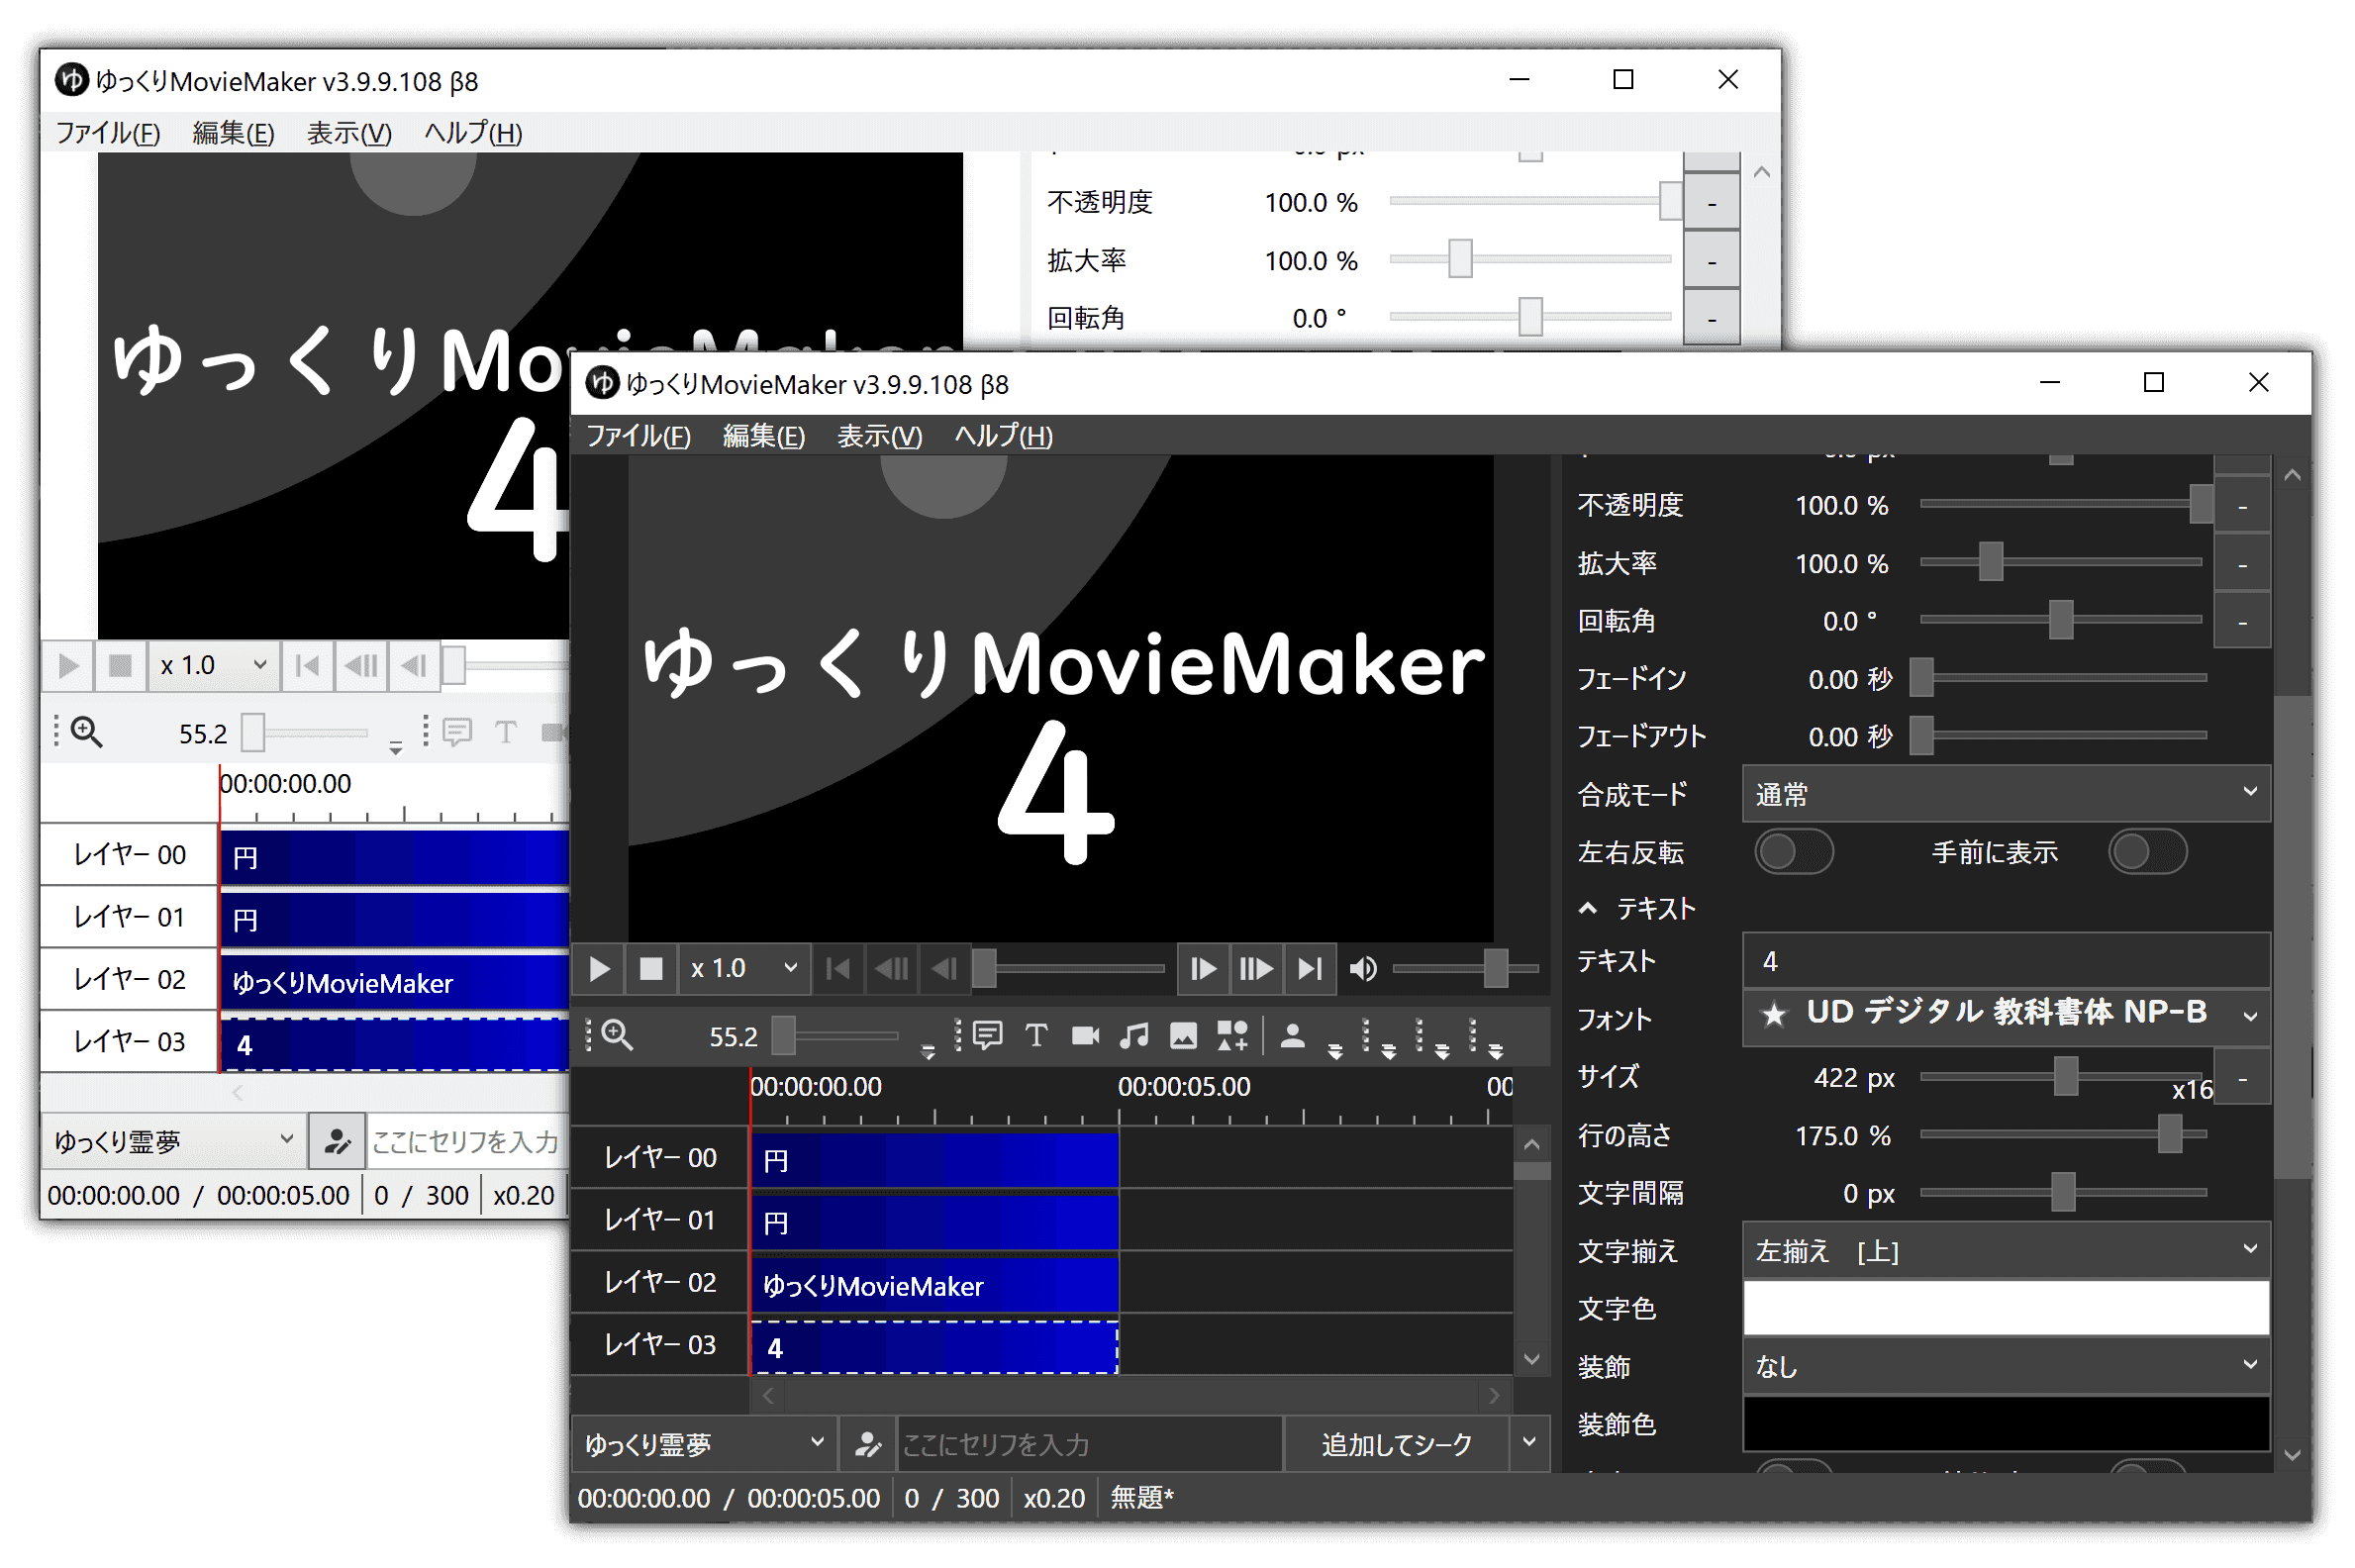Open character settings via the person icon
The height and width of the screenshot is (1568, 2355).
coord(1294,1037)
